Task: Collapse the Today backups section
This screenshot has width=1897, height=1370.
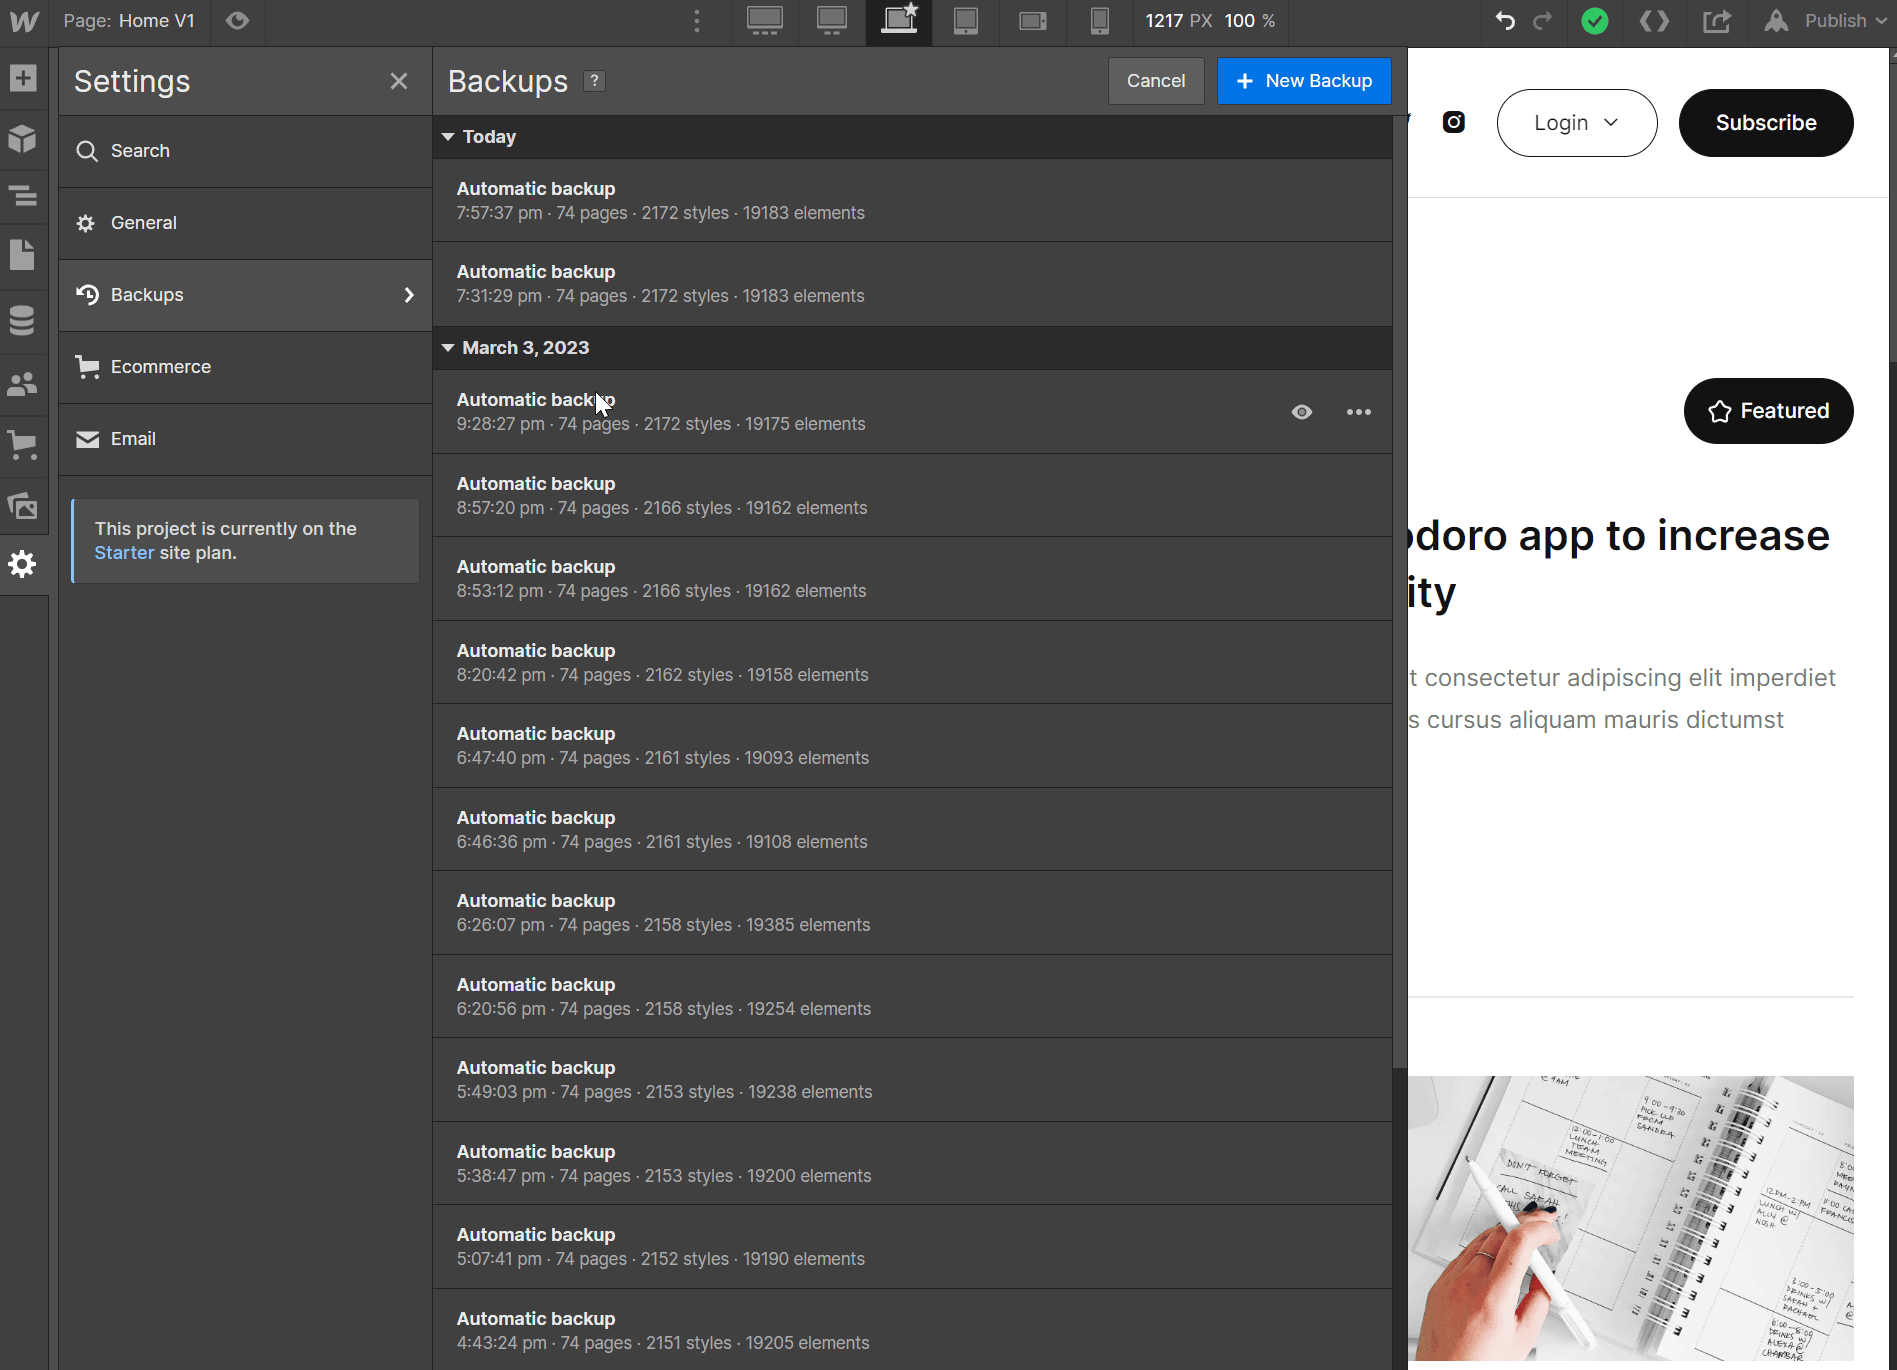Action: click(x=448, y=137)
